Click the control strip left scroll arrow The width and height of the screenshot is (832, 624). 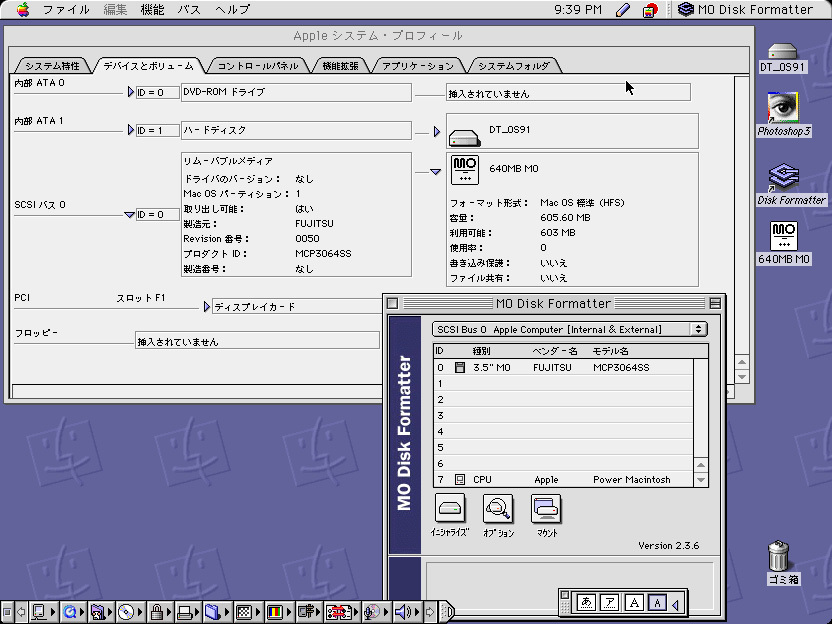click(22, 612)
